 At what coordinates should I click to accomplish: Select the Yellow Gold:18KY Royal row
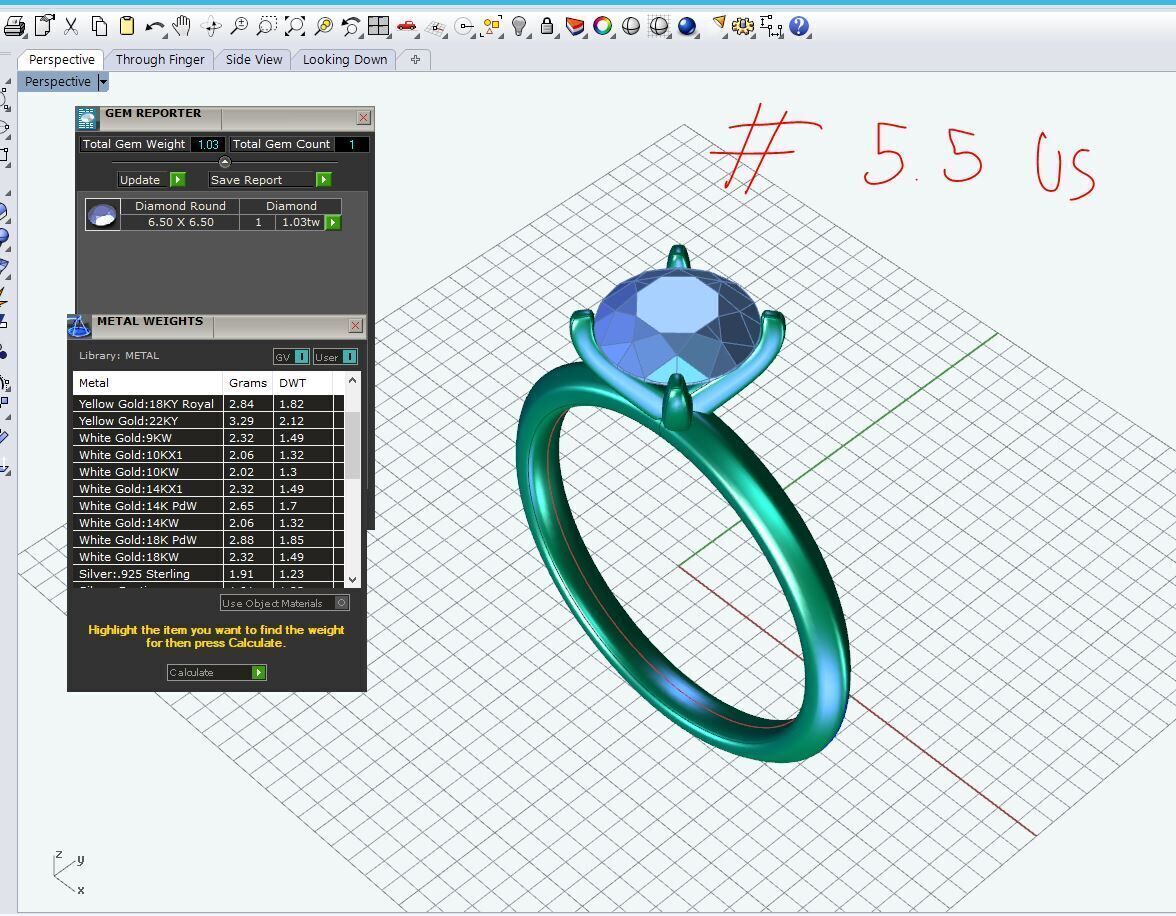click(x=208, y=404)
